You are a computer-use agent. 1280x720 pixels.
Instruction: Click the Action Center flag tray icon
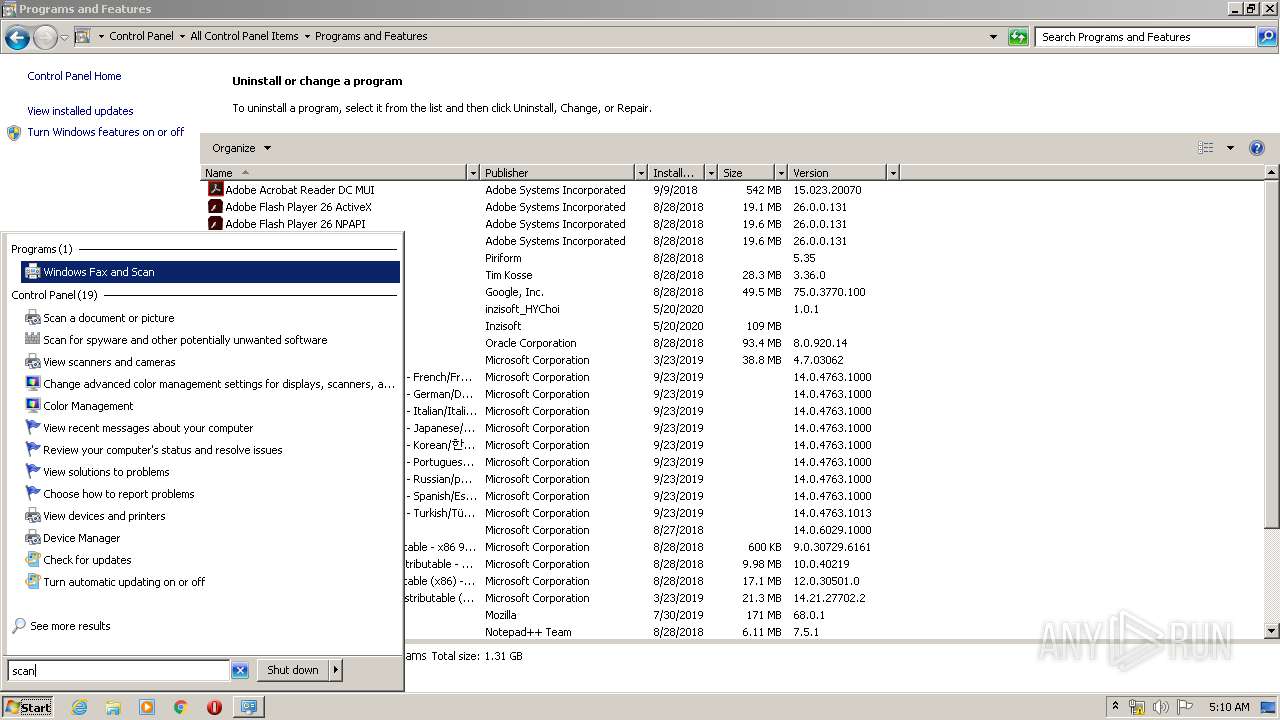1185,707
